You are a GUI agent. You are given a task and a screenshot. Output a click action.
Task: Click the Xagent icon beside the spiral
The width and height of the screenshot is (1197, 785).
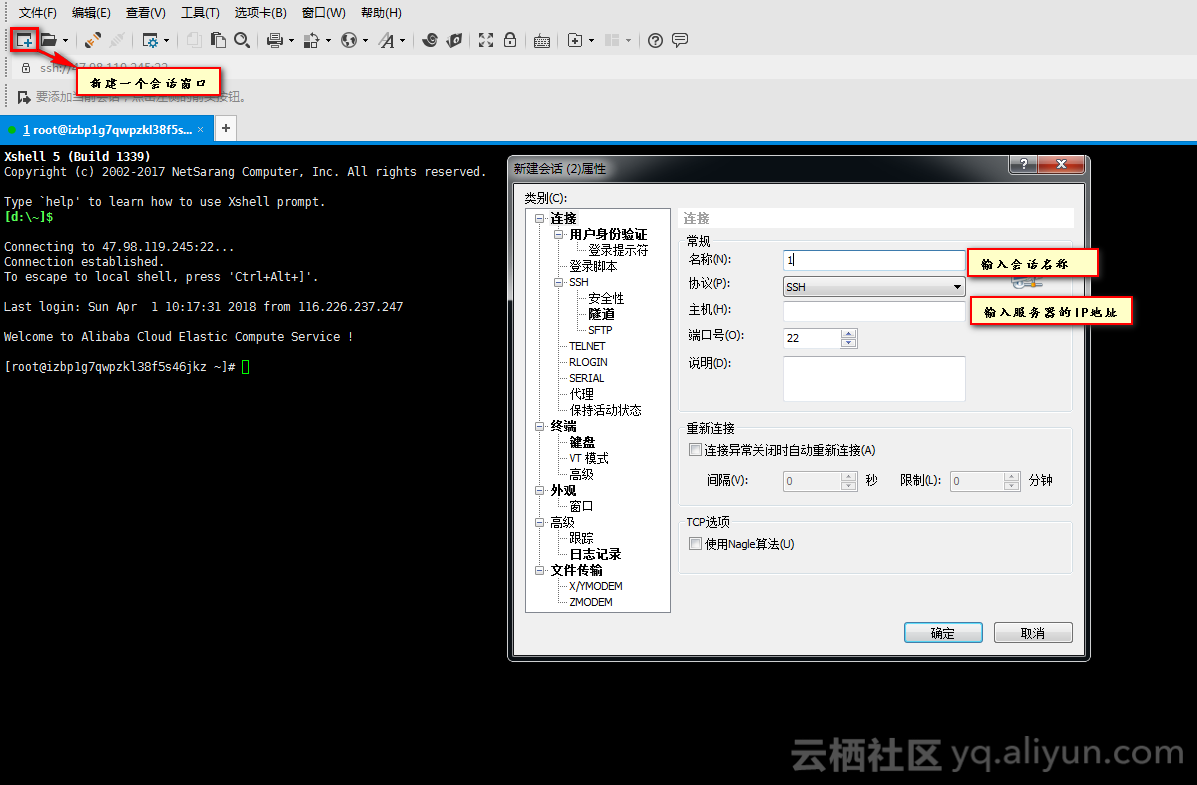pyautogui.click(x=454, y=40)
